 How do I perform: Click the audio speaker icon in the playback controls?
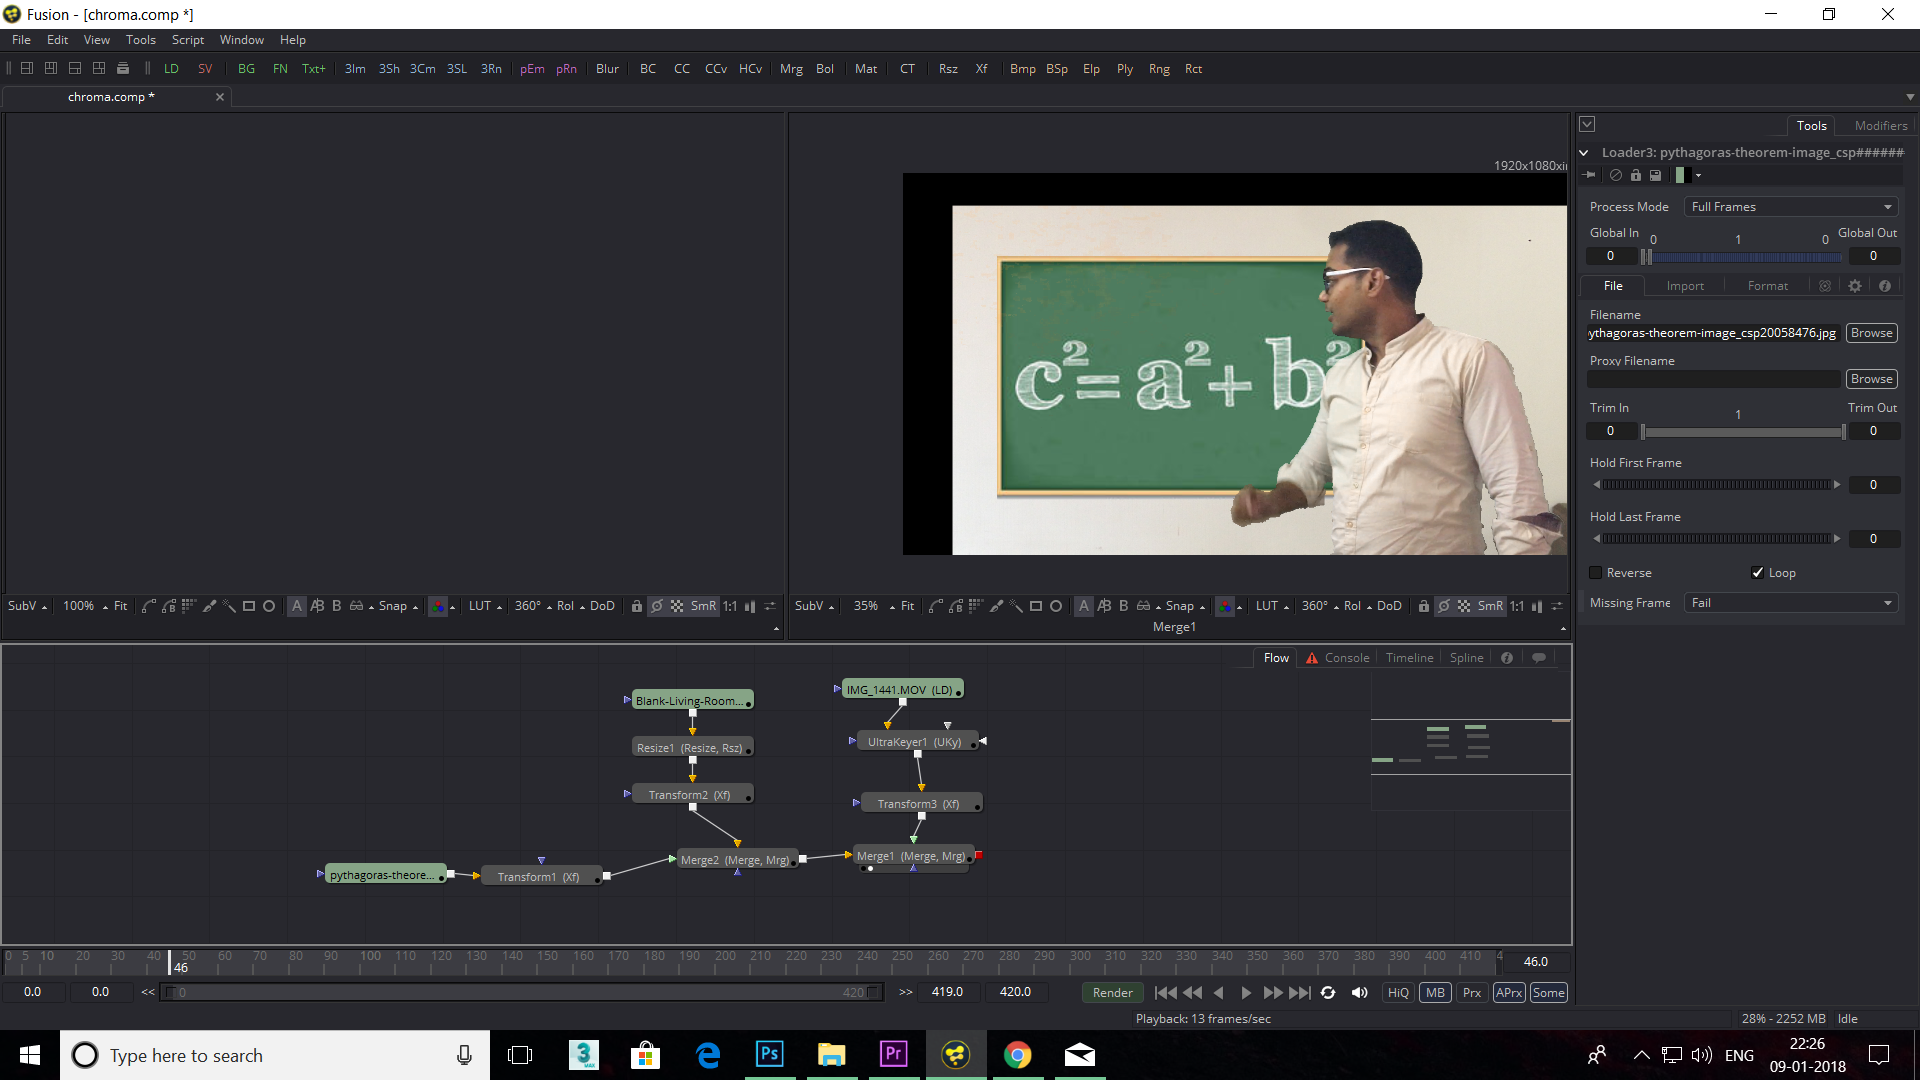[1359, 993]
